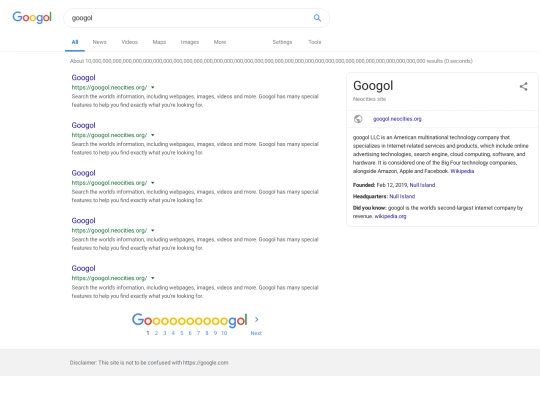Click the first result's green URL text
This screenshot has width=540, height=405.
coord(109,87)
